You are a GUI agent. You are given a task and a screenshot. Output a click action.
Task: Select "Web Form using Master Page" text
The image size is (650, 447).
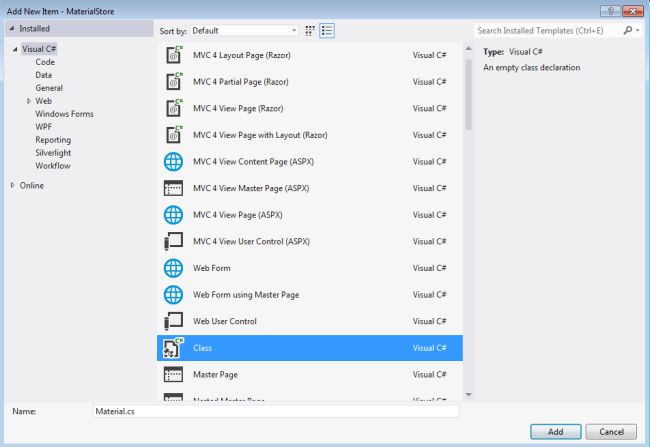click(x=246, y=295)
